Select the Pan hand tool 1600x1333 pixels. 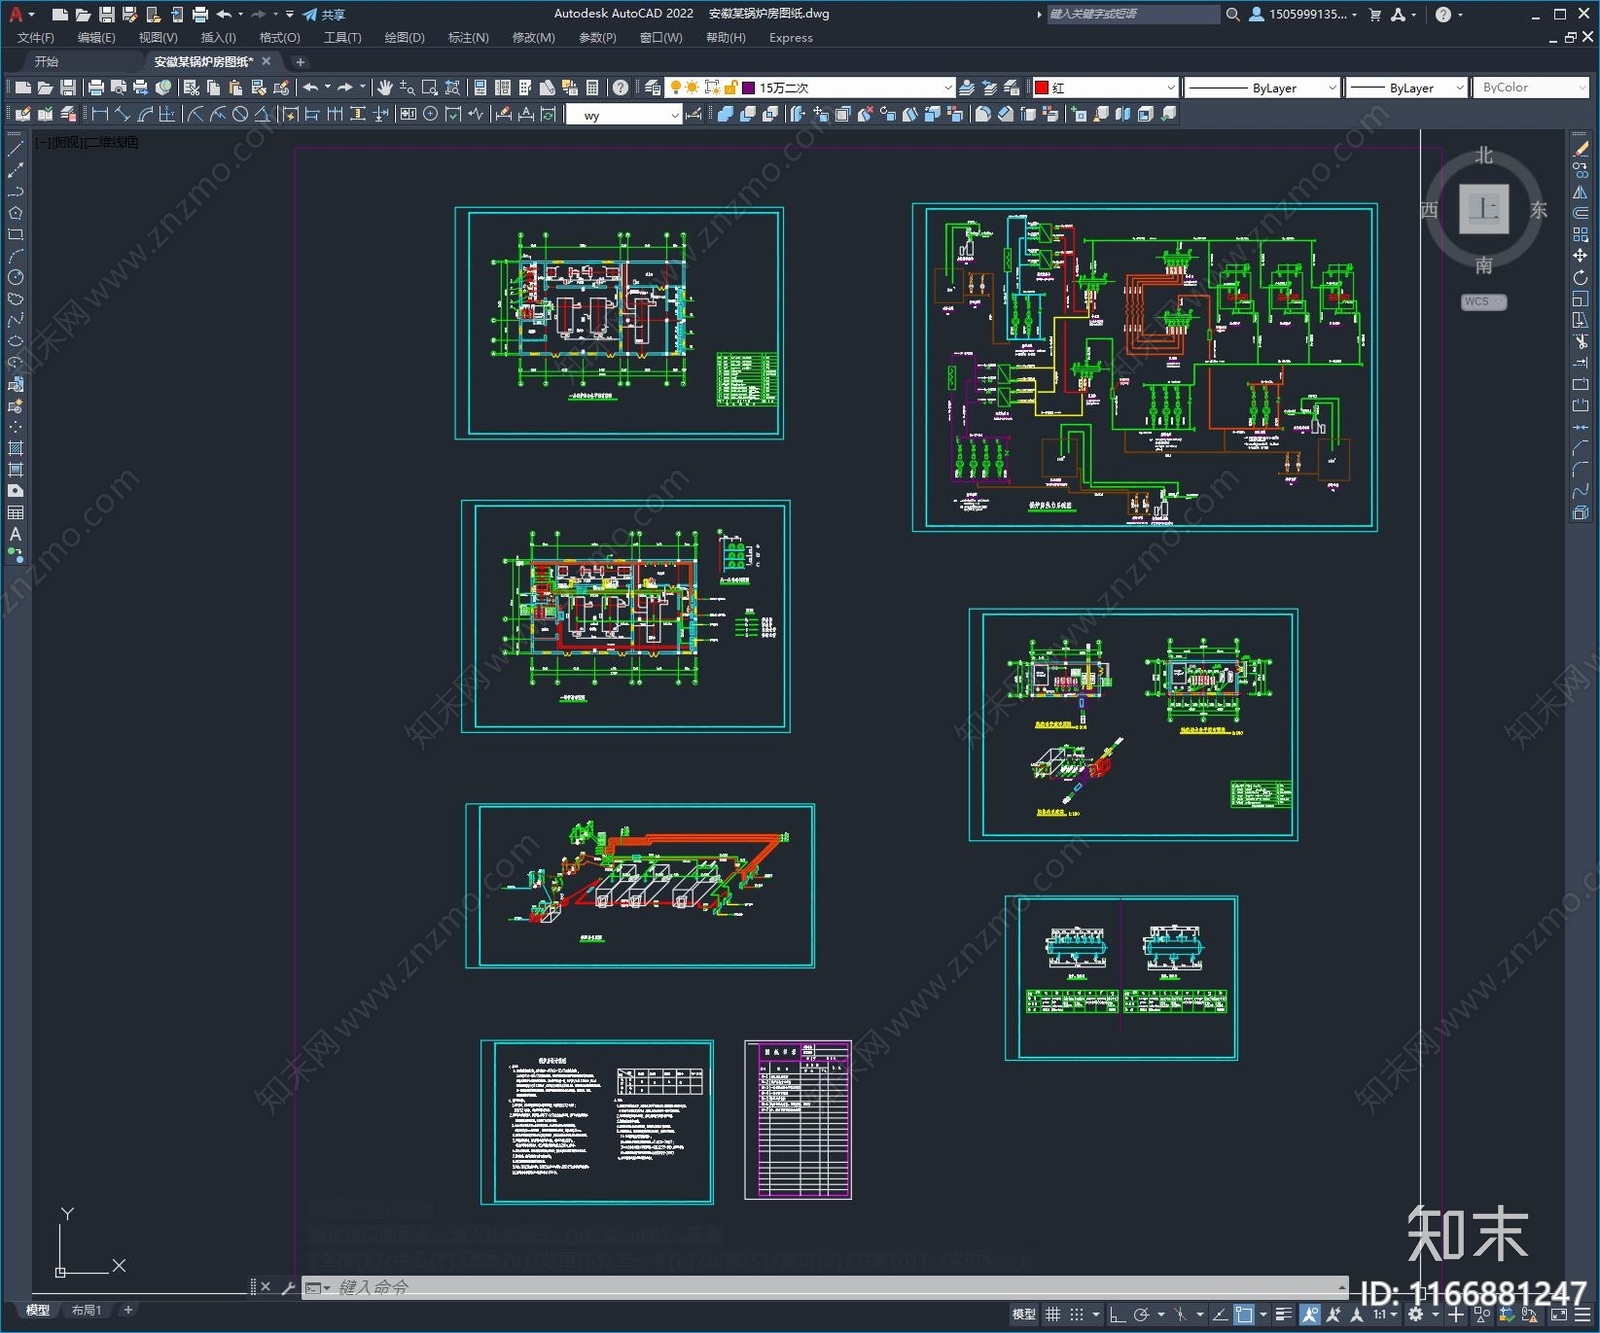tap(385, 88)
